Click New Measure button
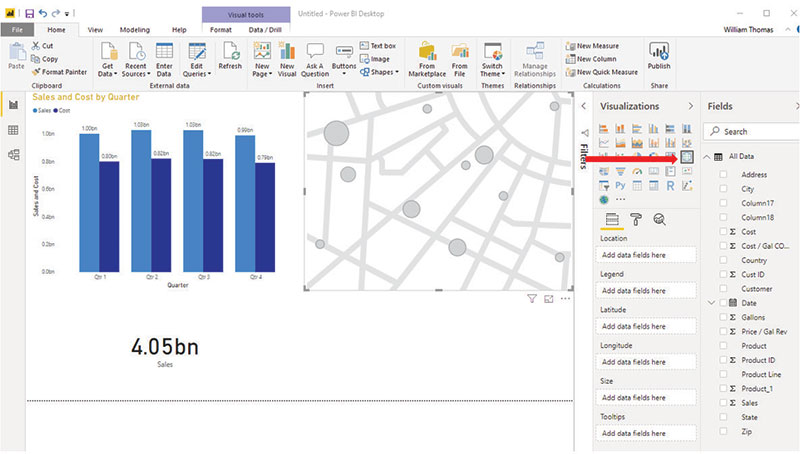 600,45
